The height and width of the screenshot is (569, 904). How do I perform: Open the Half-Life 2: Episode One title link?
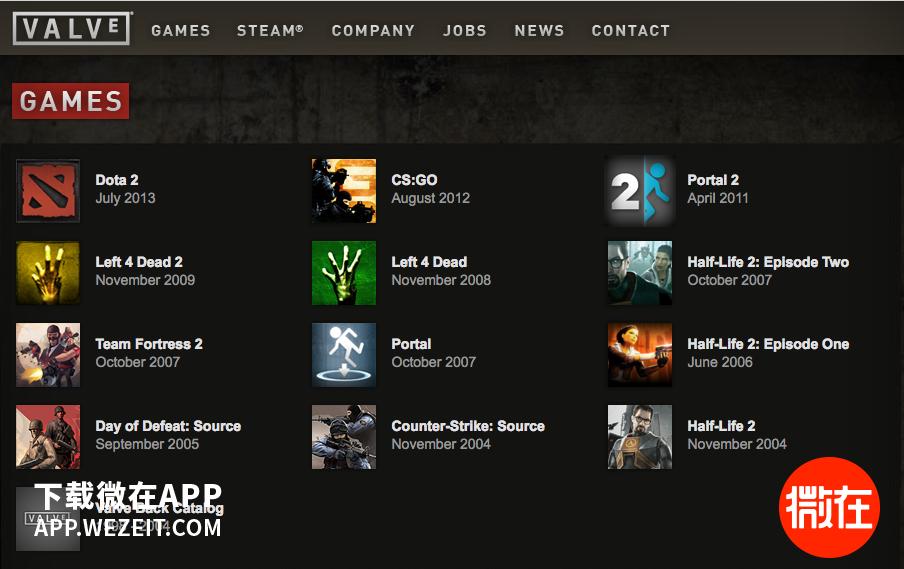pyautogui.click(x=768, y=344)
